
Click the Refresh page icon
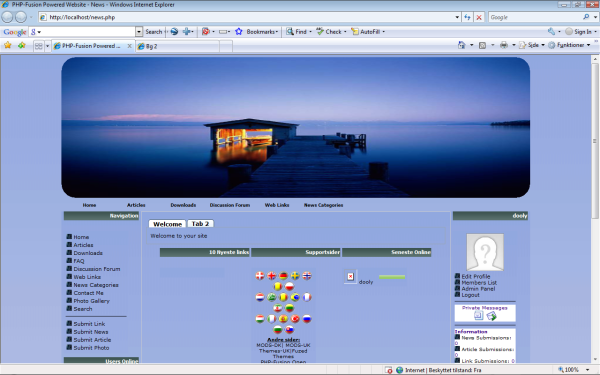tap(467, 17)
